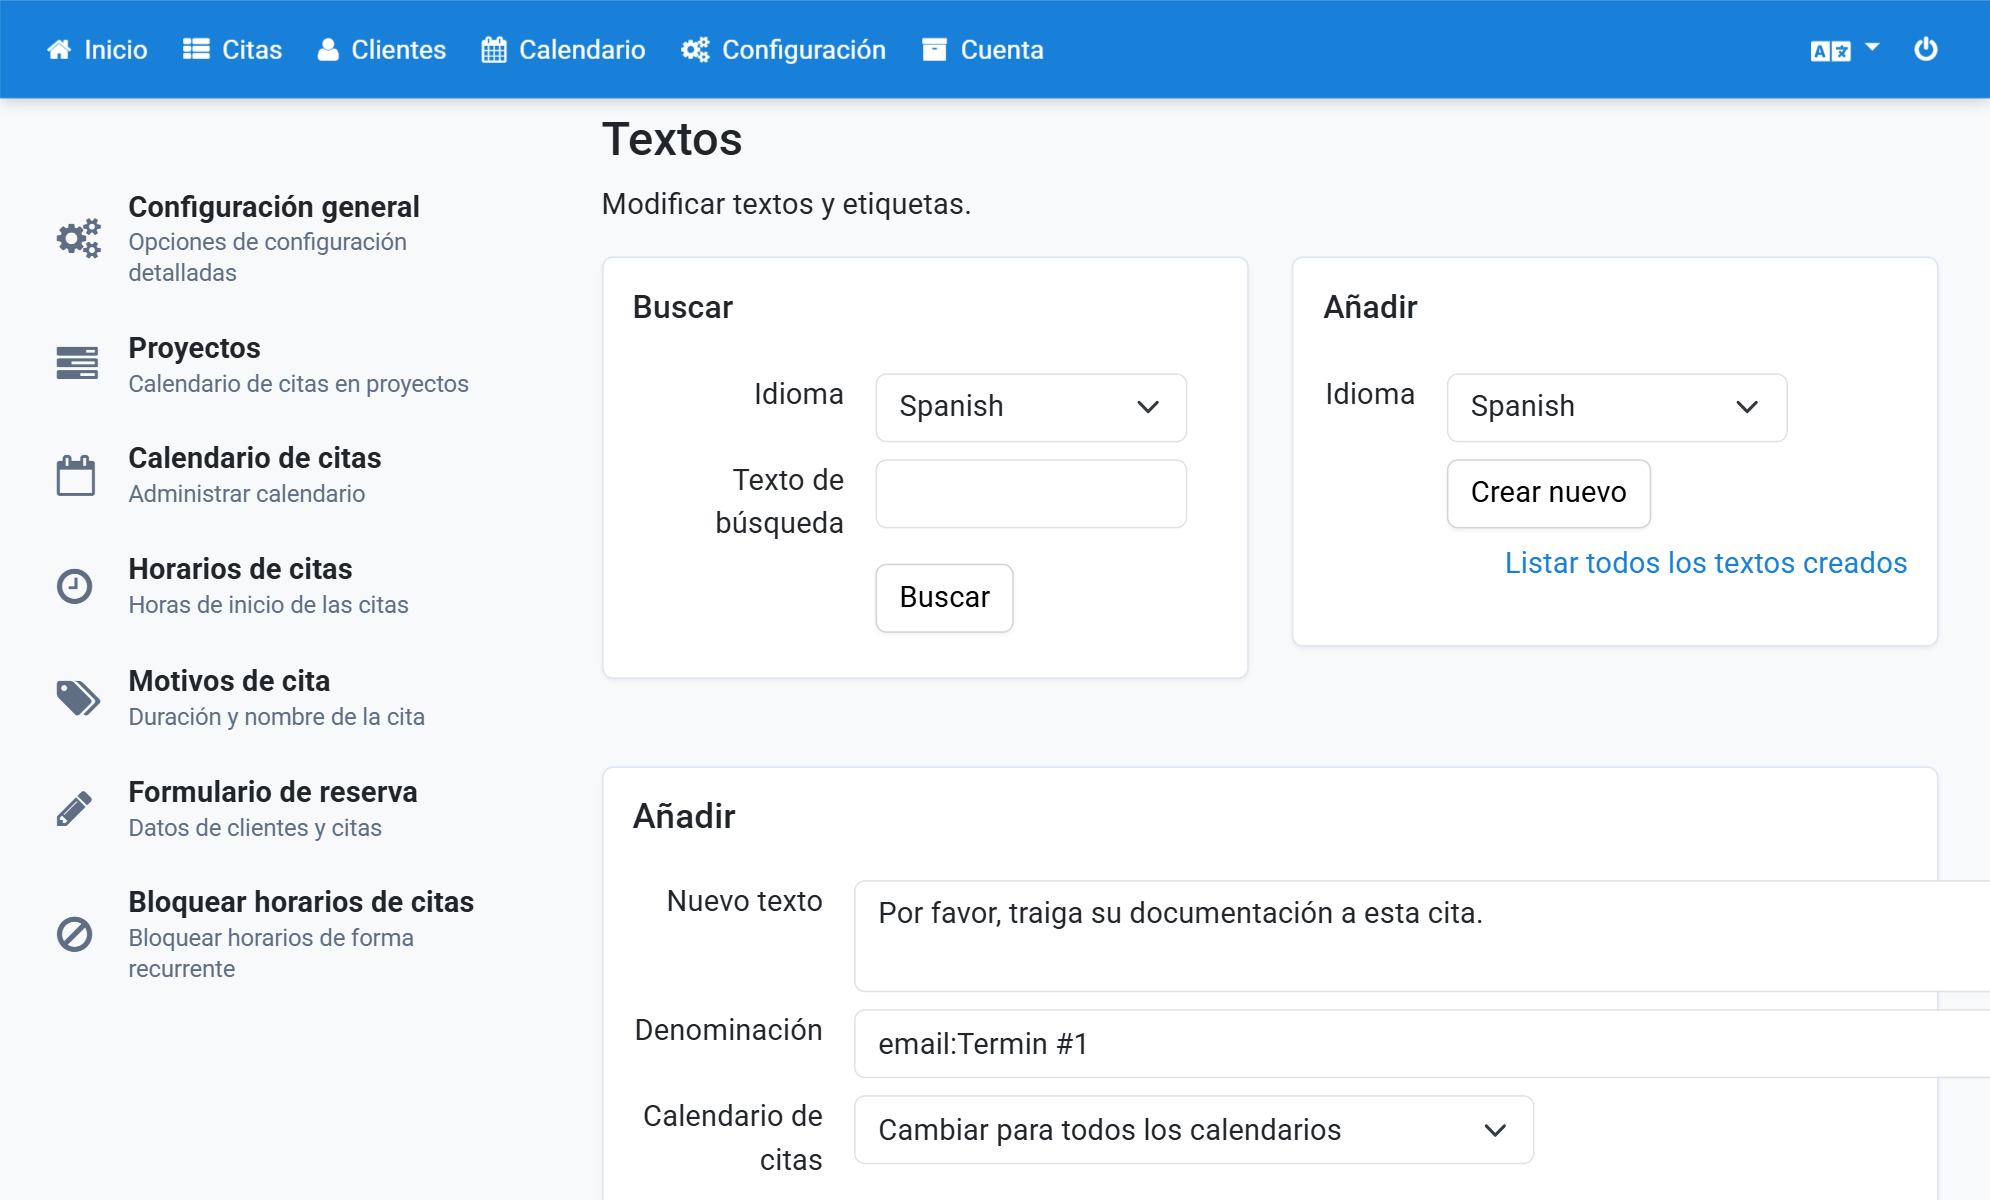1990x1200 pixels.
Task: Open the language switcher icon
Action: click(x=1831, y=51)
